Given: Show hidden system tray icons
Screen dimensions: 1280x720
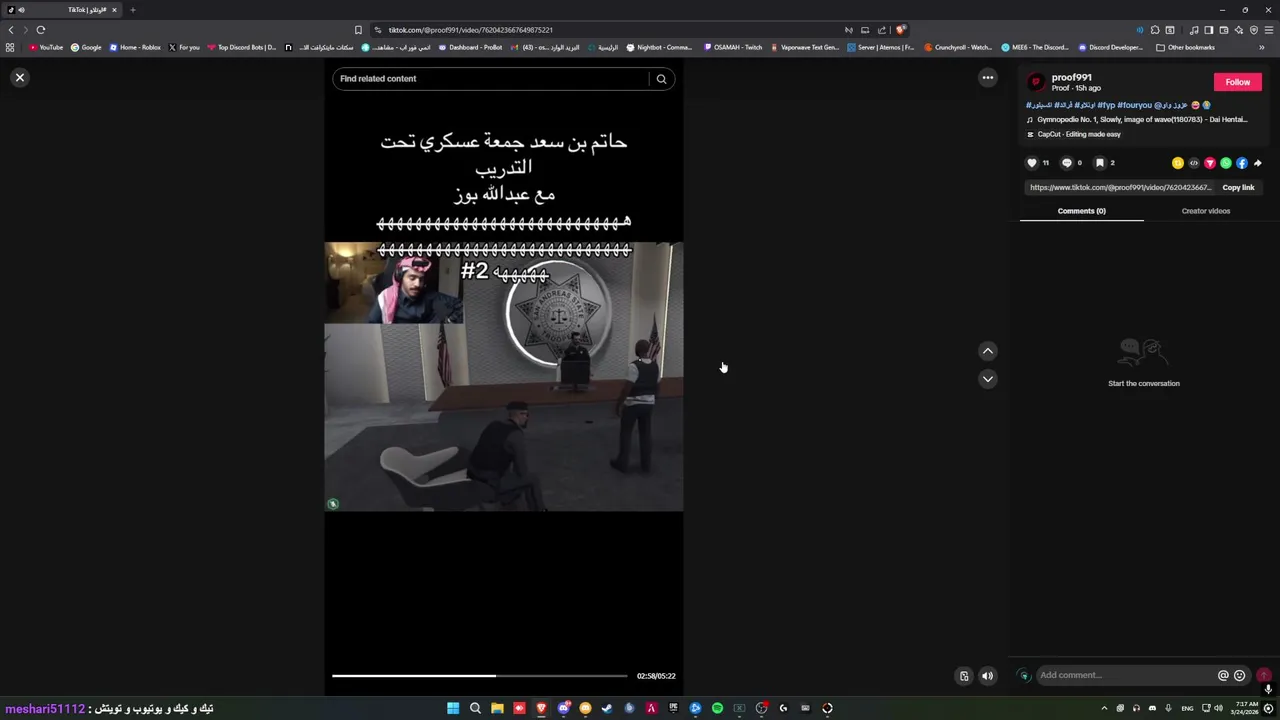Looking at the screenshot, I should (x=1104, y=708).
